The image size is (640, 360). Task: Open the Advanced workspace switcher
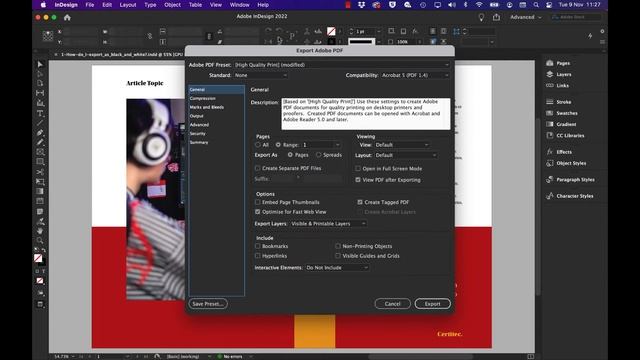(526, 17)
